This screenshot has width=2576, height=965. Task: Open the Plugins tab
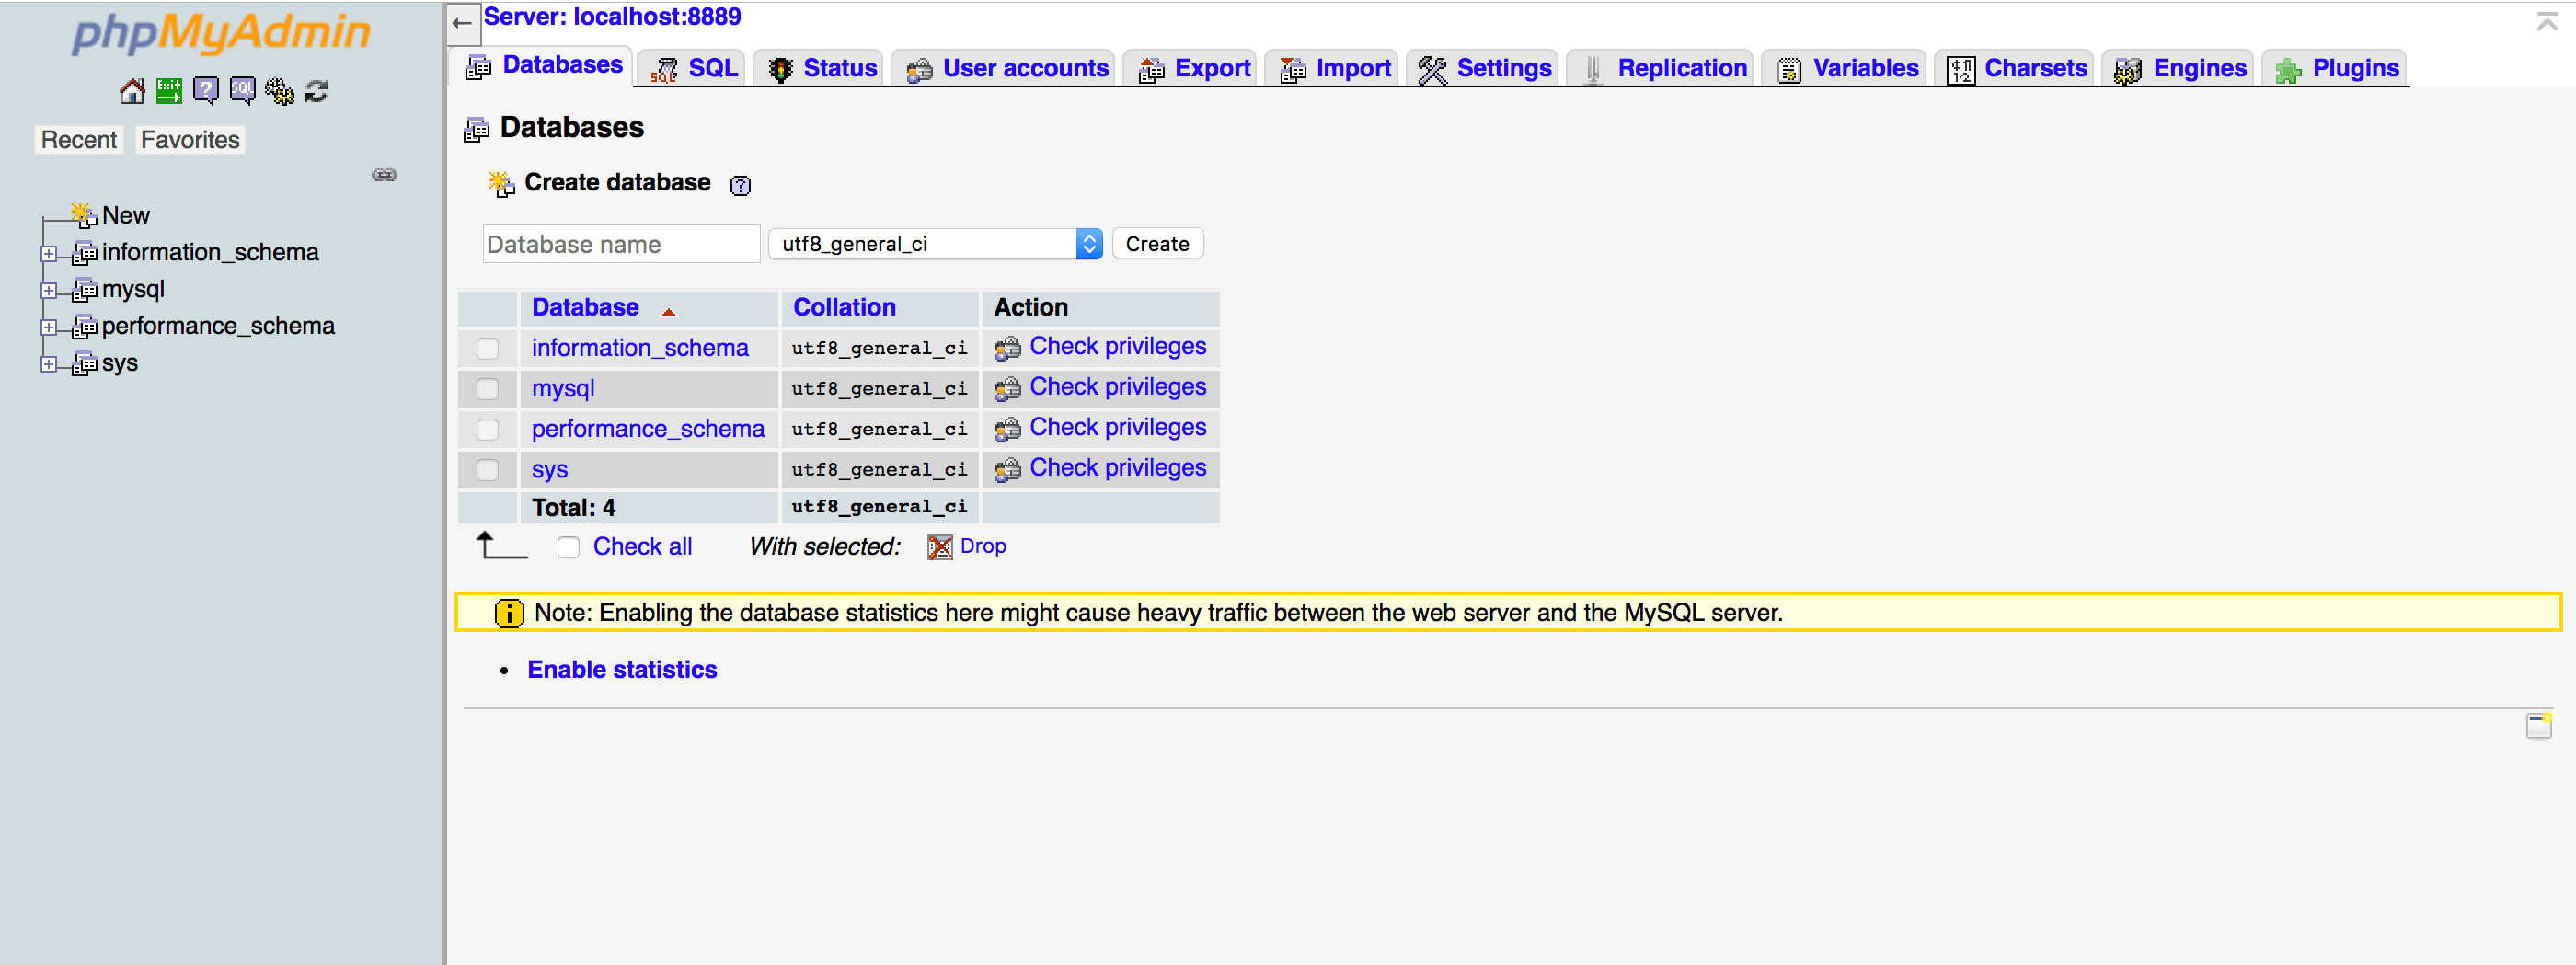(2336, 68)
